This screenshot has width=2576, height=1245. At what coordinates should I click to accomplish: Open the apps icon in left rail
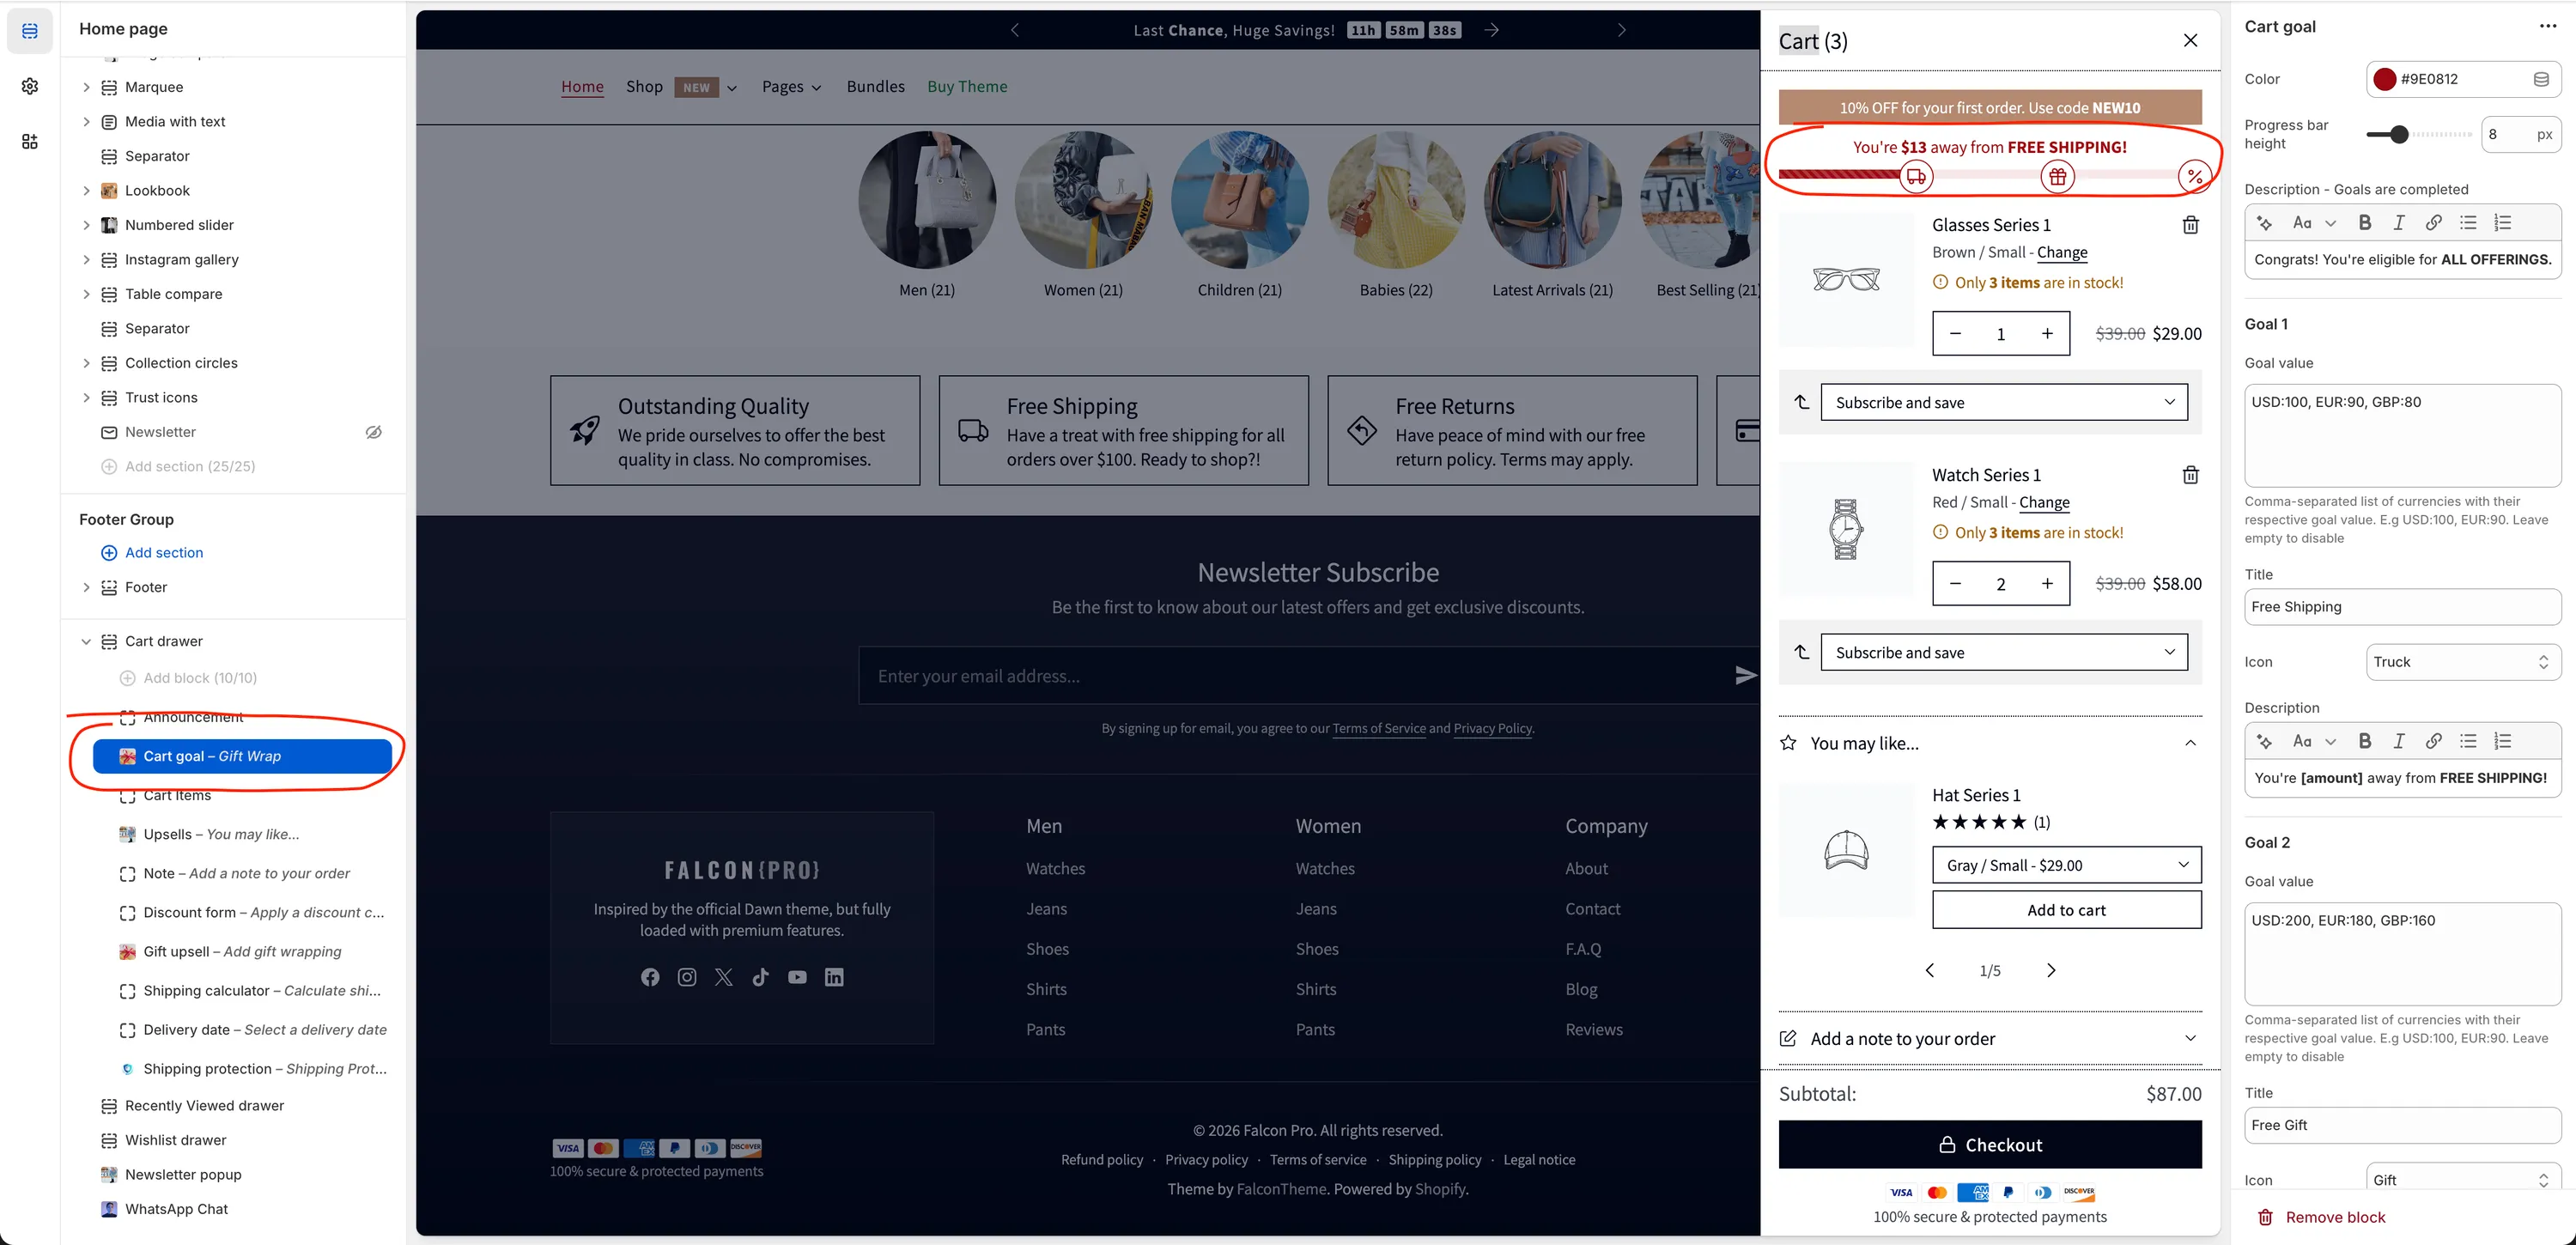point(30,141)
